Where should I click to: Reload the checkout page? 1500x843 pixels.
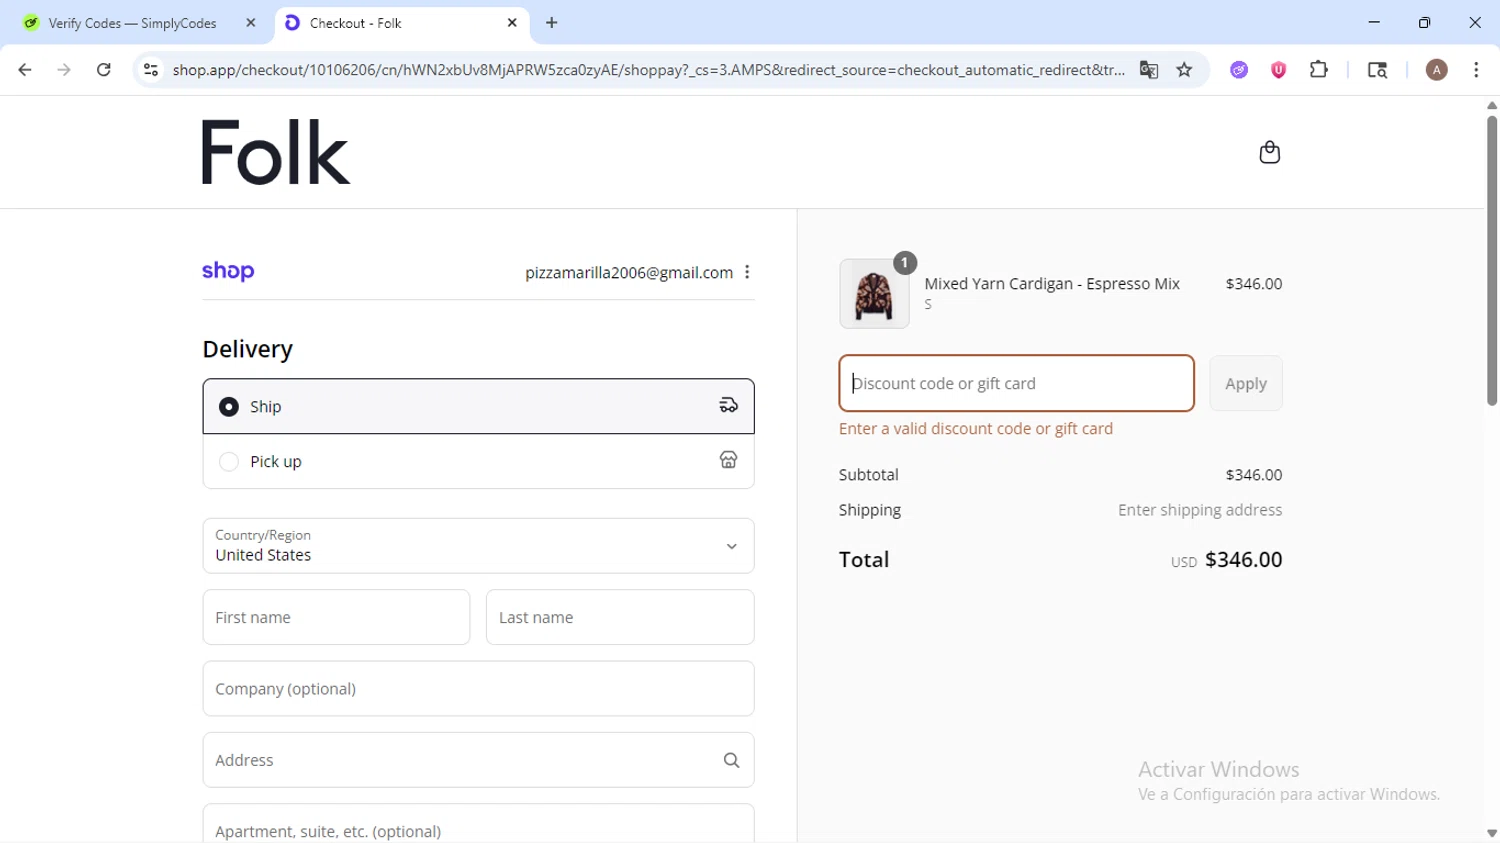[104, 70]
